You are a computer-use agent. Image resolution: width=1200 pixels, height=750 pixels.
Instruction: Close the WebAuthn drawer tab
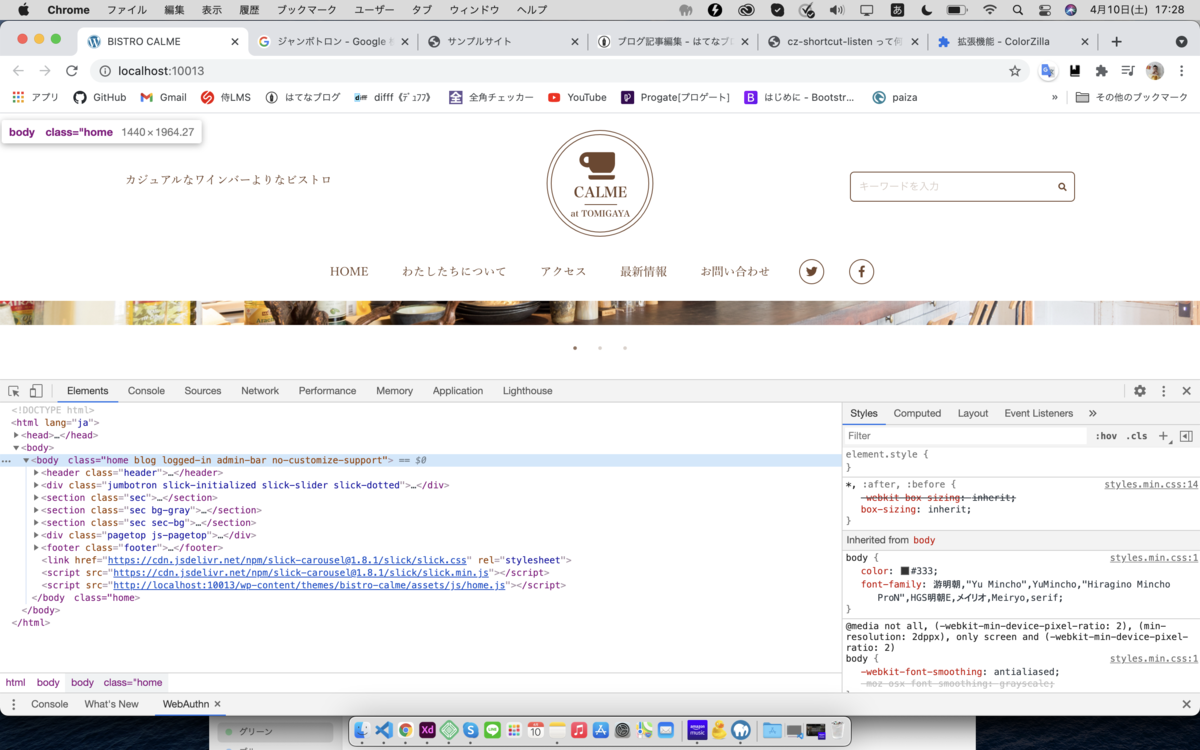217,704
